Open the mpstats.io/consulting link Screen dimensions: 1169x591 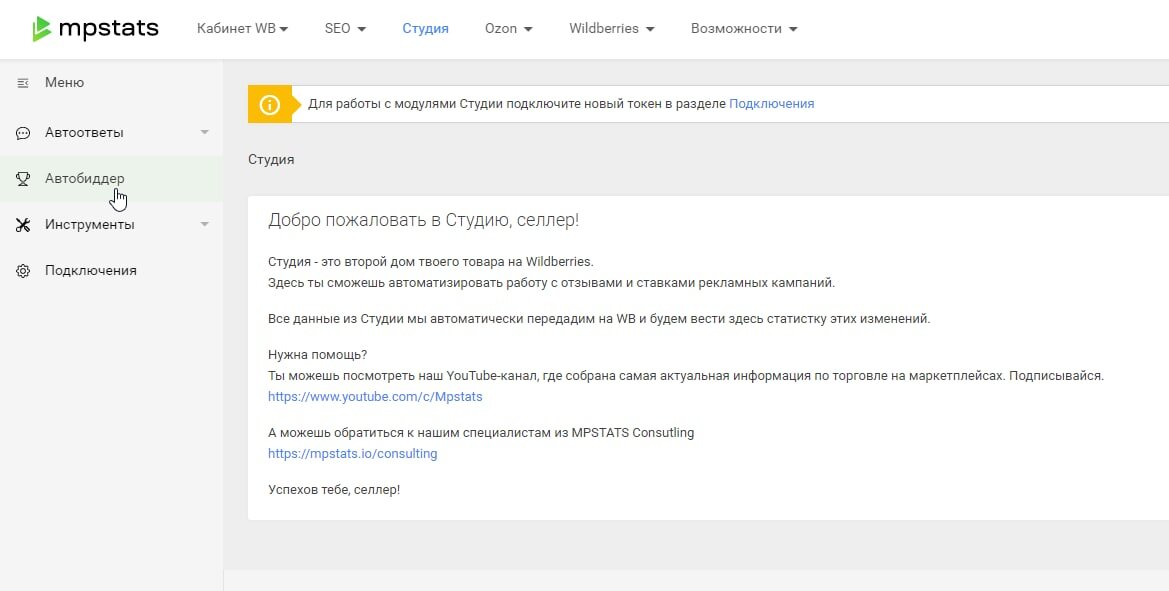click(x=353, y=453)
